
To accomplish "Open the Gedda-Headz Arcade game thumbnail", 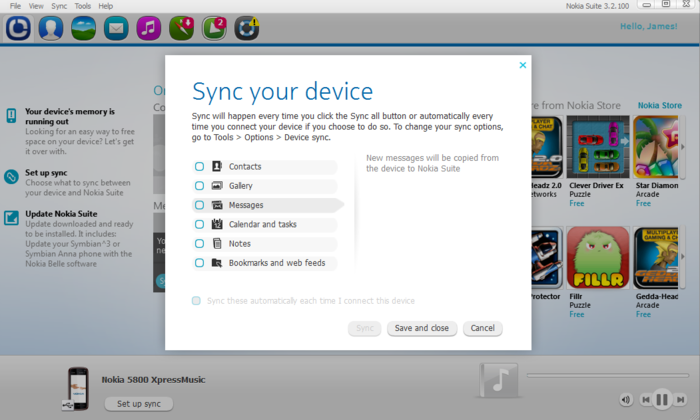I will 655,258.
